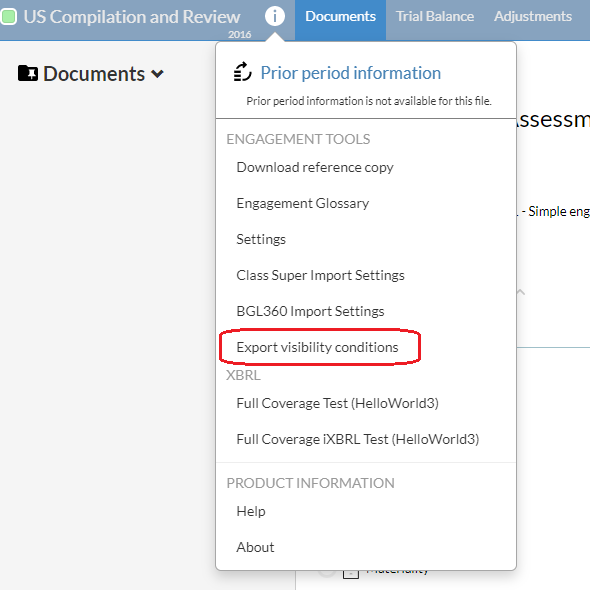Open the About menu item

tap(255, 547)
